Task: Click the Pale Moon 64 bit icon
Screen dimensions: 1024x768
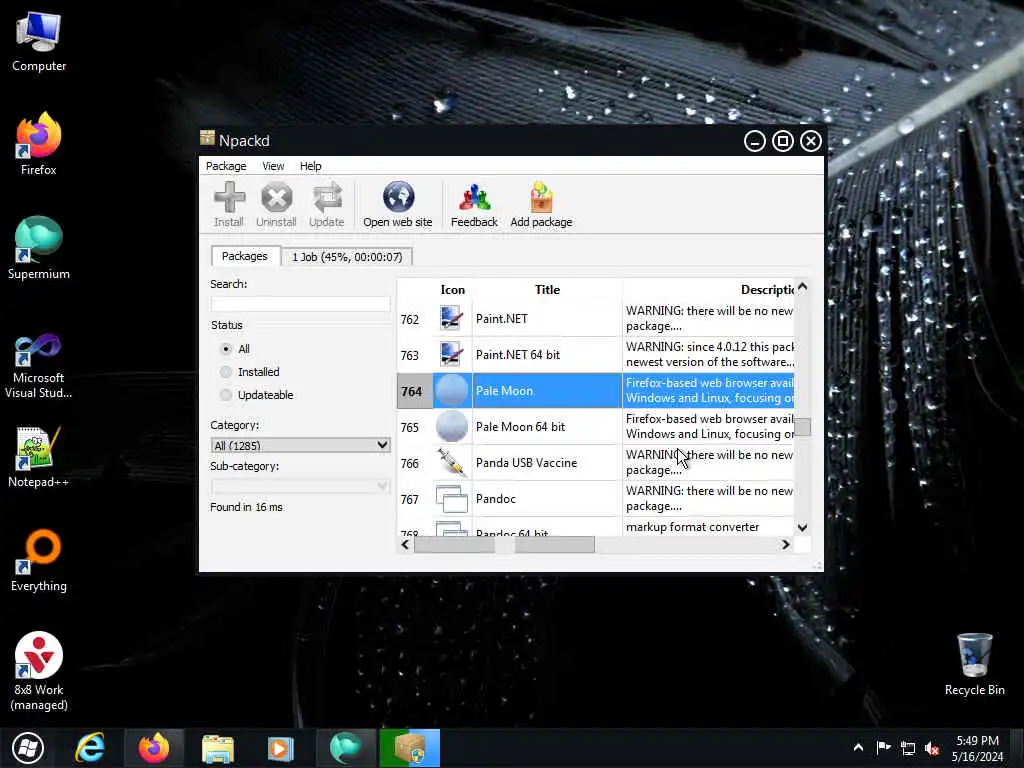Action: (452, 426)
